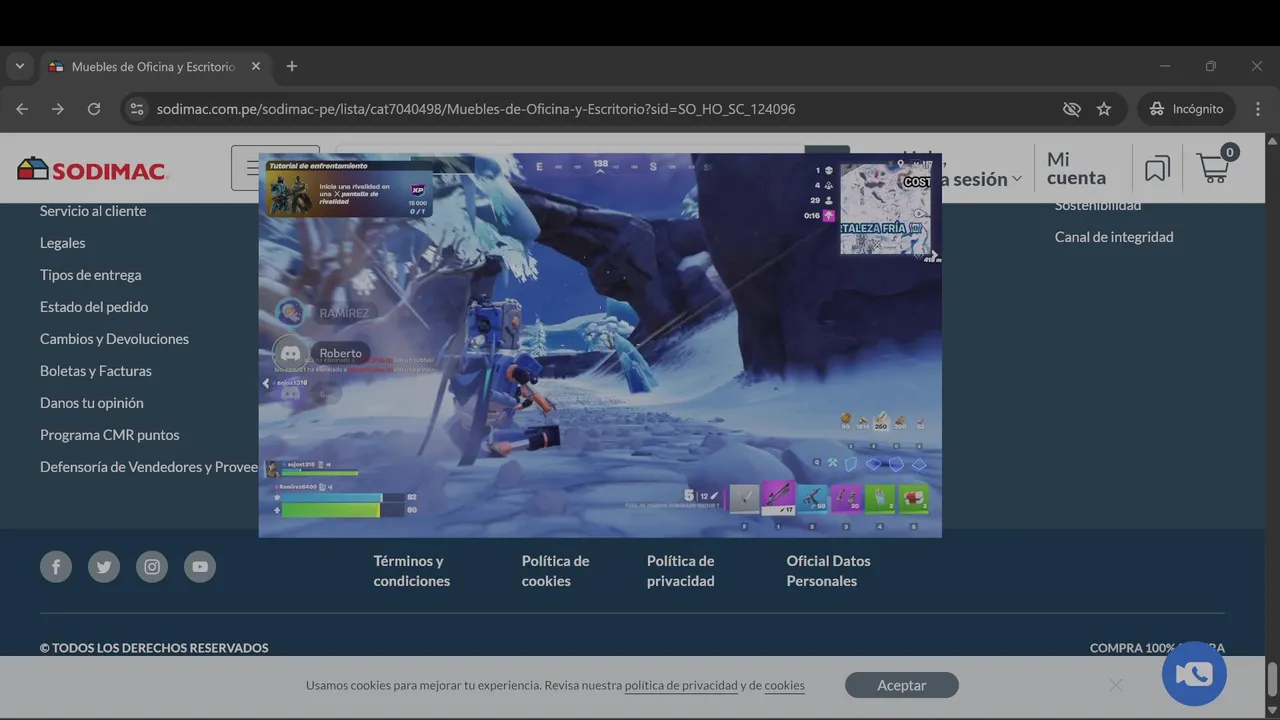Image resolution: width=1280 pixels, height=720 pixels.
Task: Open Política de privacidad footer link
Action: 681,571
